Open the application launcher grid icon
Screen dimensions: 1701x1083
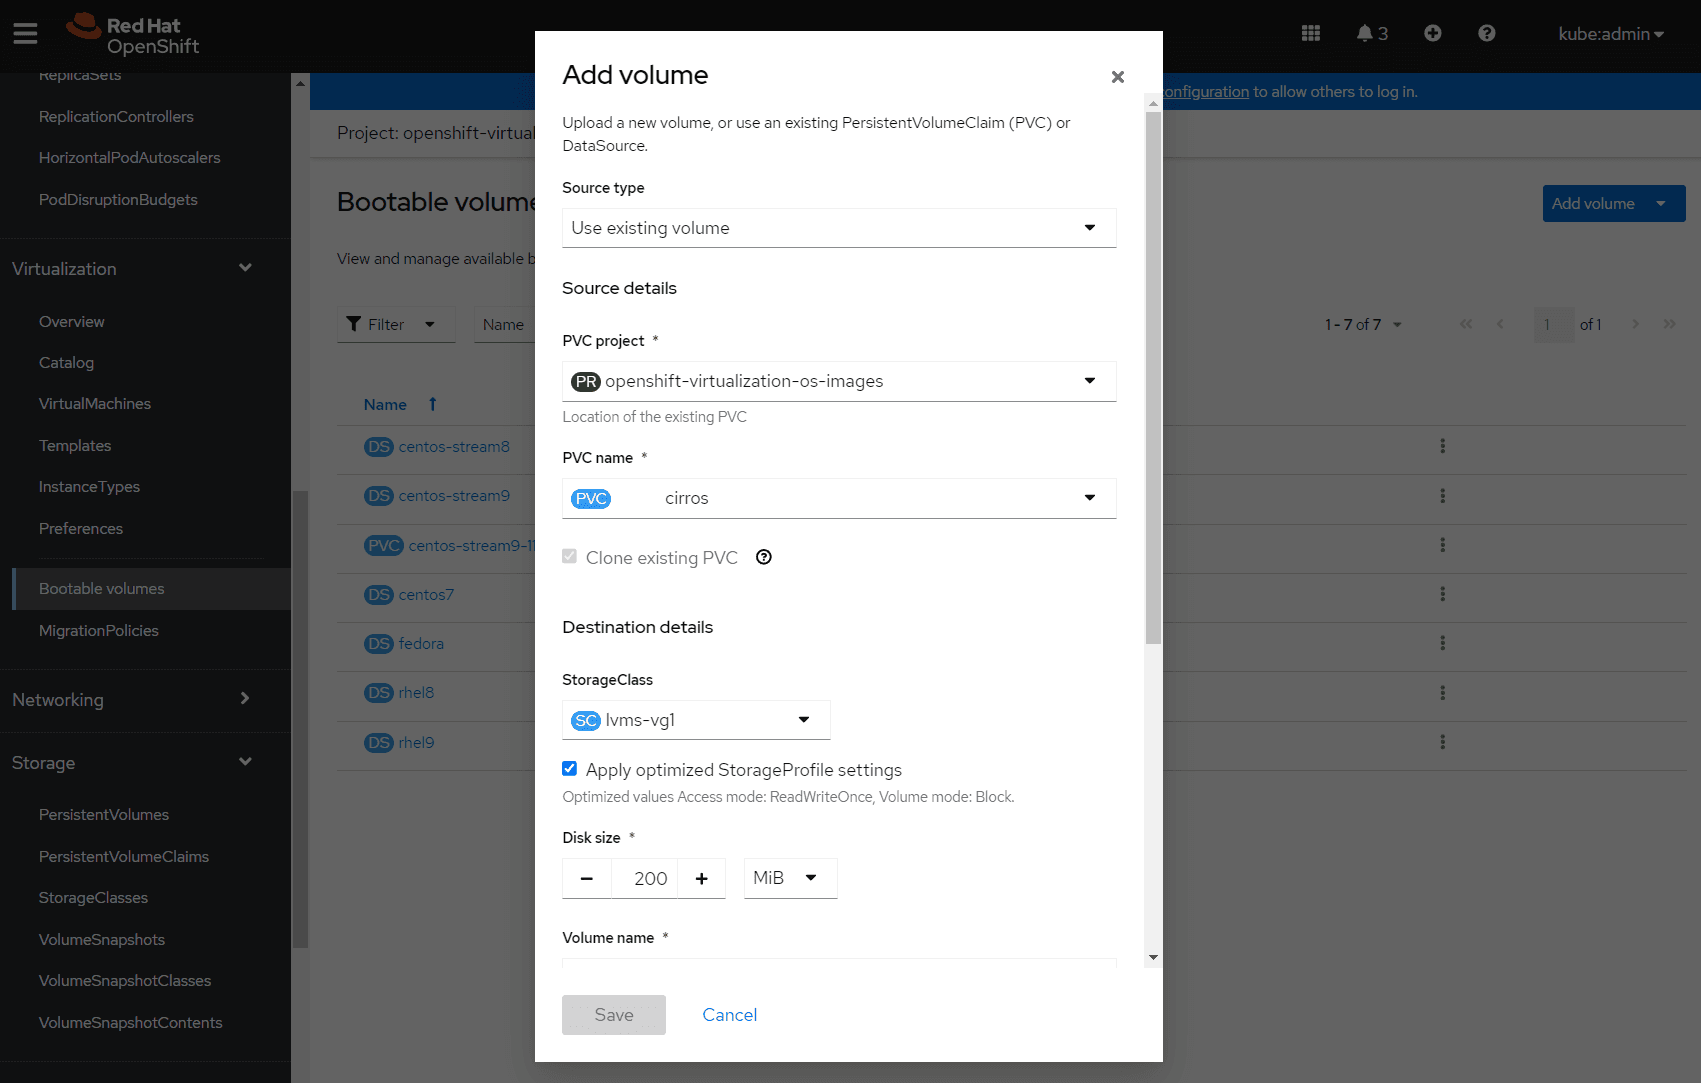(1310, 32)
